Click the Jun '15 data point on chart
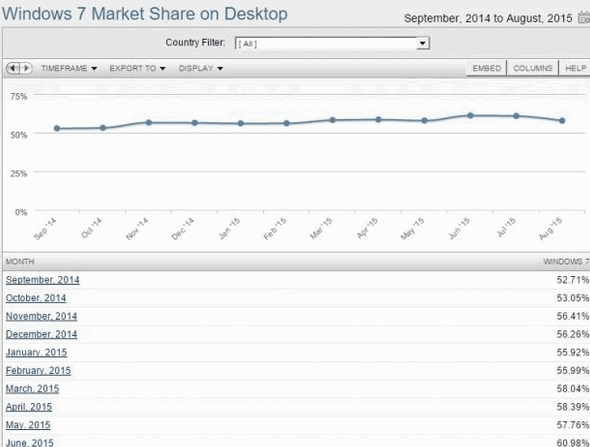The height and width of the screenshot is (447, 590). [470, 116]
